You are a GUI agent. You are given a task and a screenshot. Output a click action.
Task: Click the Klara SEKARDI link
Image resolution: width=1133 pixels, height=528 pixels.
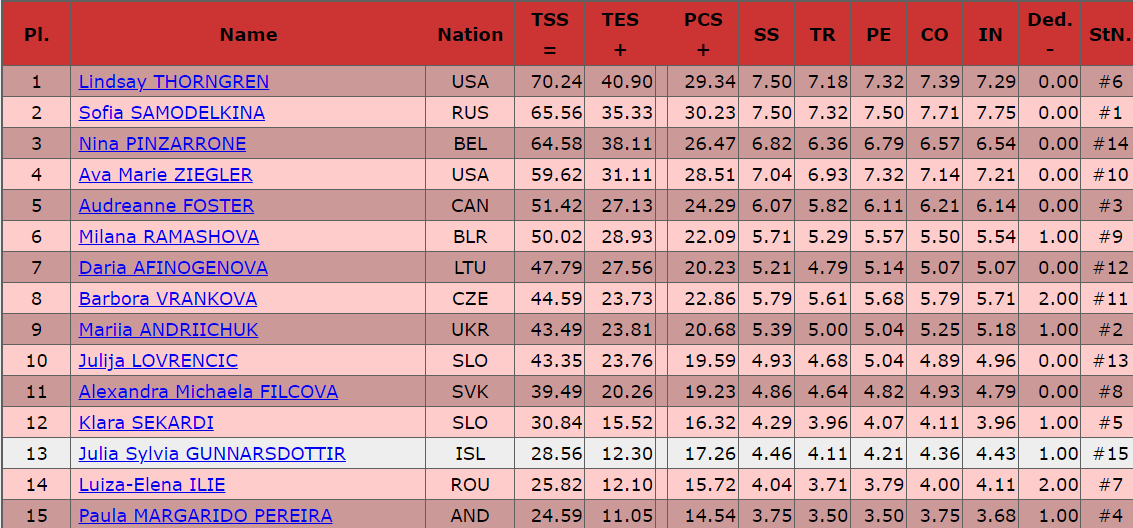[x=146, y=423]
